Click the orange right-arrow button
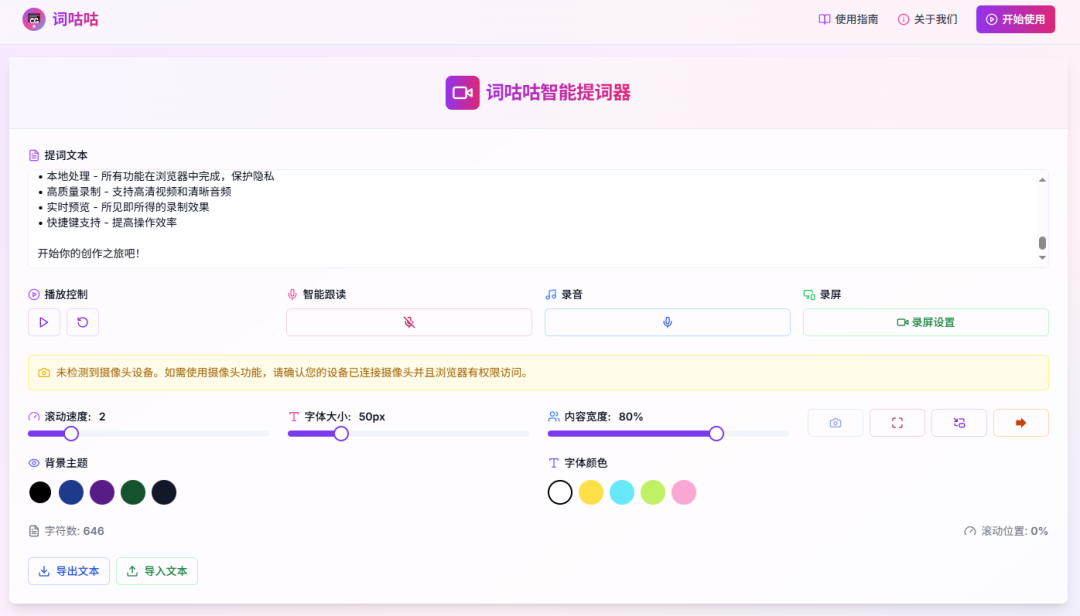Viewport: 1080px width, 616px height. point(1020,423)
